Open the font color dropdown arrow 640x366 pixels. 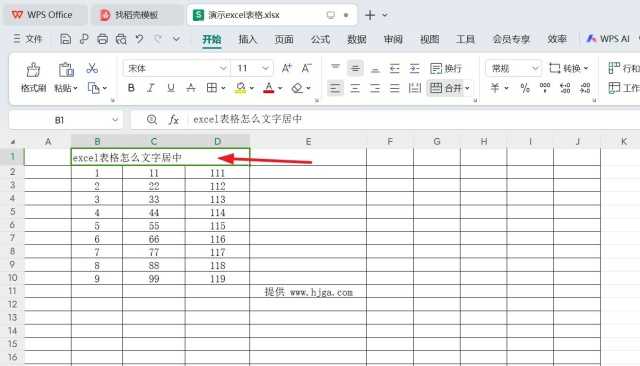pos(280,88)
